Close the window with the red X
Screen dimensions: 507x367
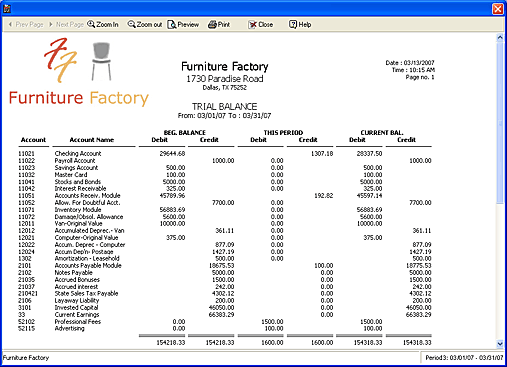[498, 9]
